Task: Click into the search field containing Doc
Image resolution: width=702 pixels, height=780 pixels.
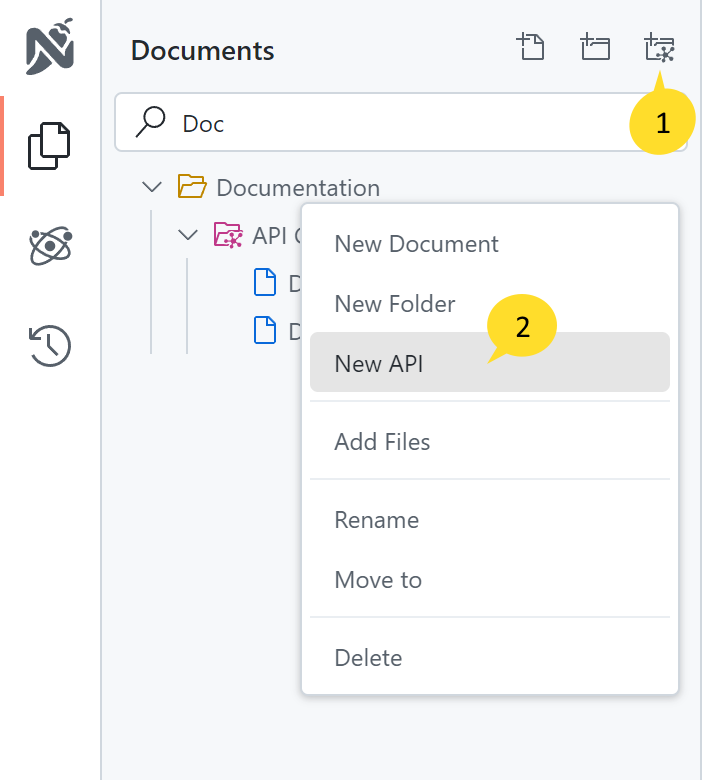Action: coord(400,123)
